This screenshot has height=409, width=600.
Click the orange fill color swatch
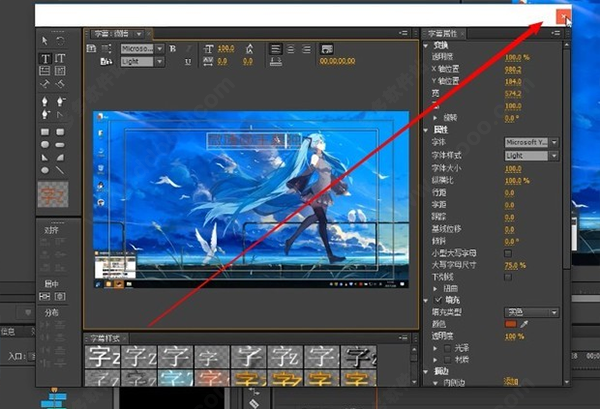click(510, 324)
